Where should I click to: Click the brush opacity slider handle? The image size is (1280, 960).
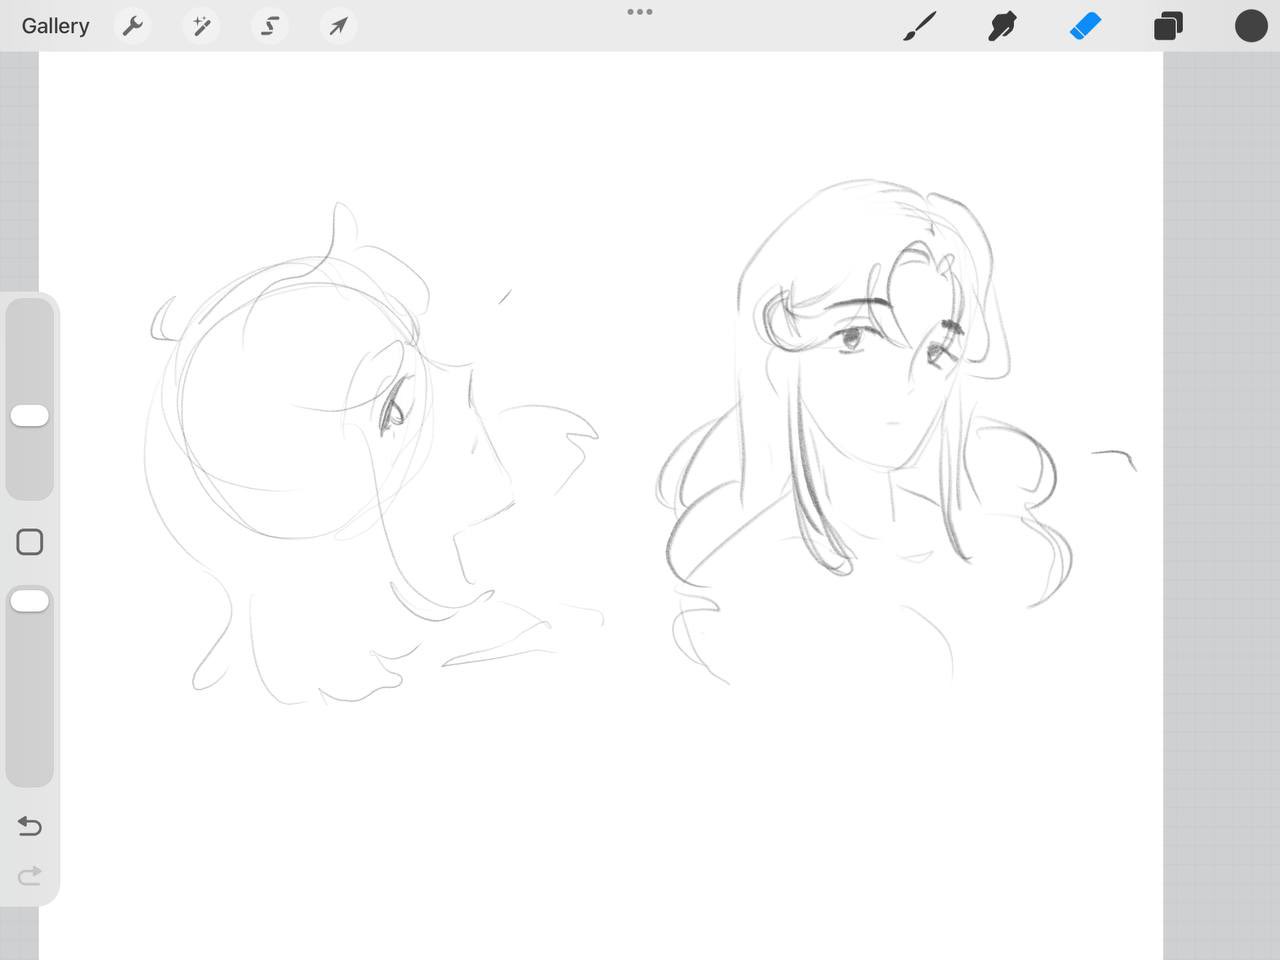29,601
